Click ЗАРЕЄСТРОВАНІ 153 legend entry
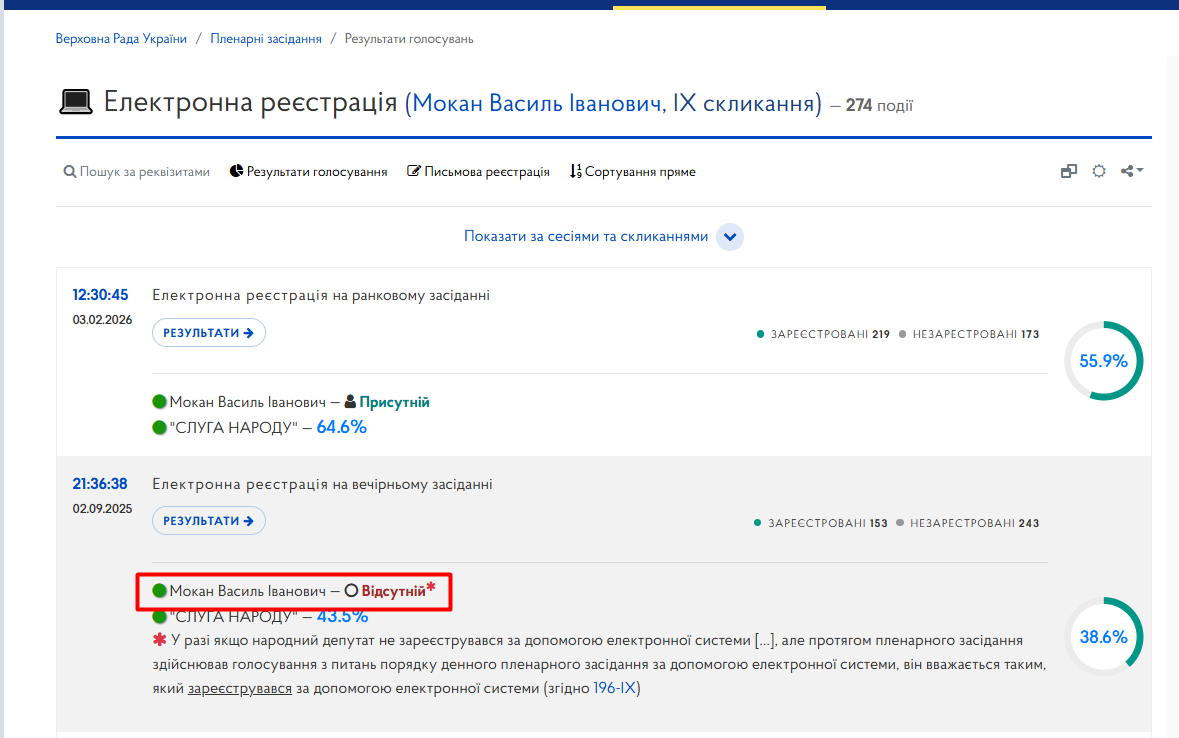This screenshot has height=738, width=1179. (821, 523)
